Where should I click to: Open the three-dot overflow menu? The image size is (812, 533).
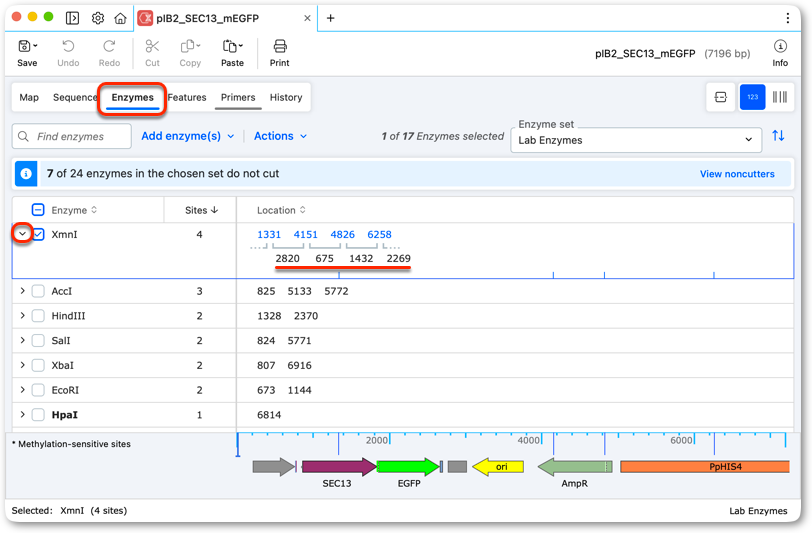point(788,18)
